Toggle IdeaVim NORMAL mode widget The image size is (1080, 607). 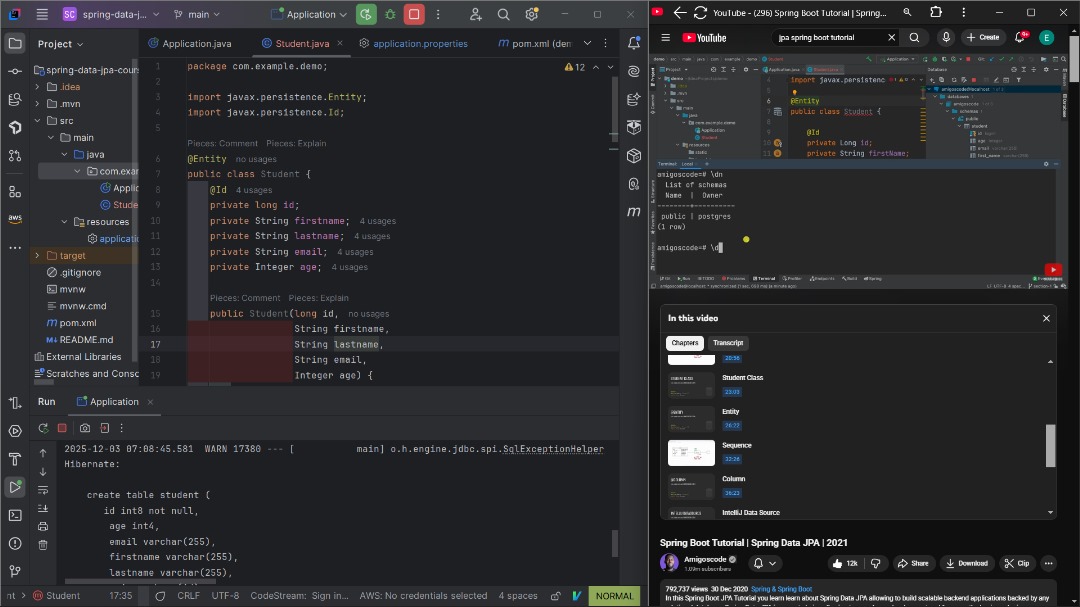[614, 596]
